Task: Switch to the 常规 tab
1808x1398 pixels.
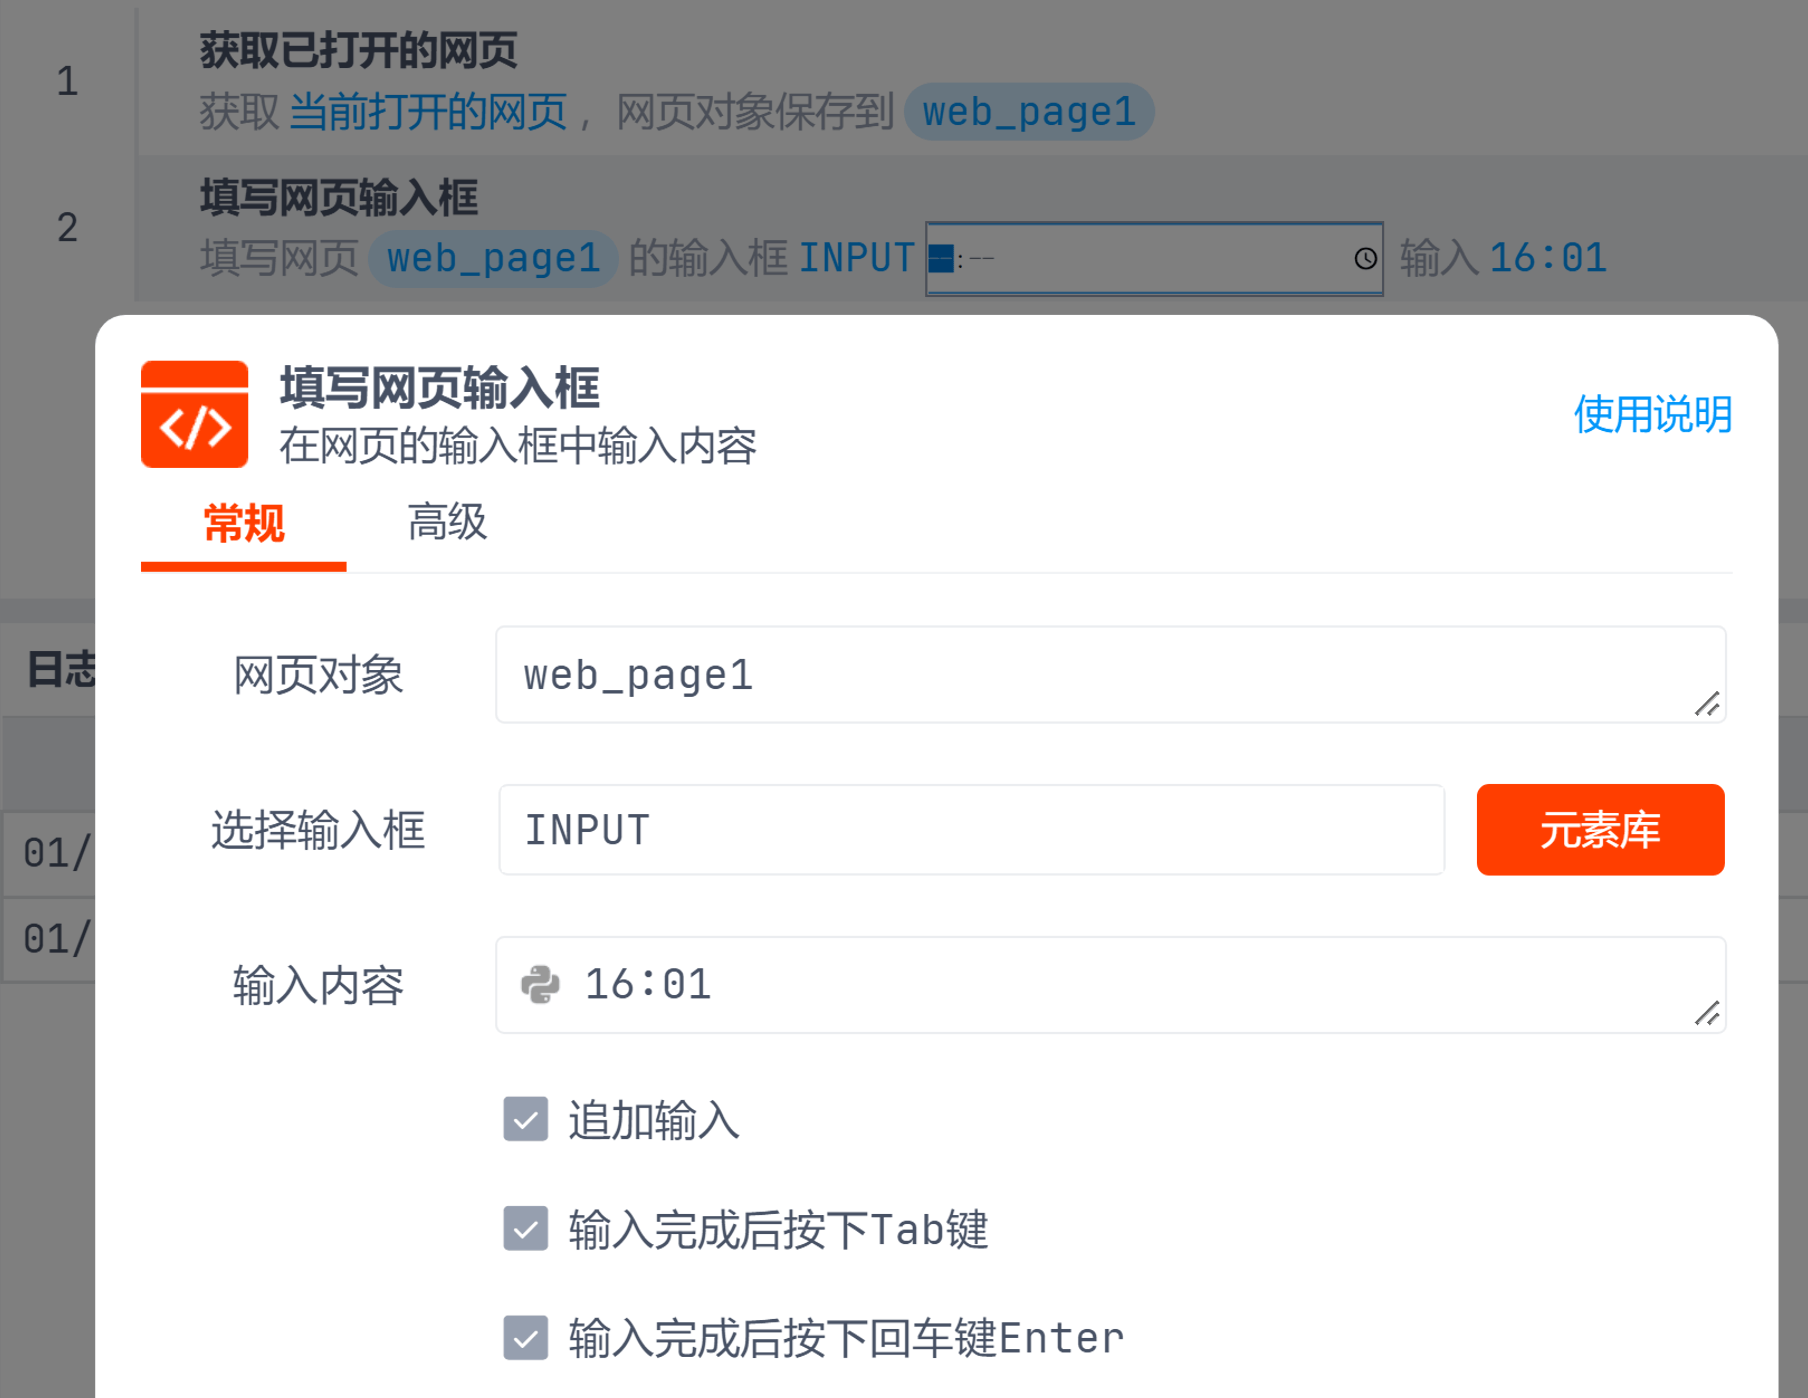Action: pyautogui.click(x=243, y=523)
